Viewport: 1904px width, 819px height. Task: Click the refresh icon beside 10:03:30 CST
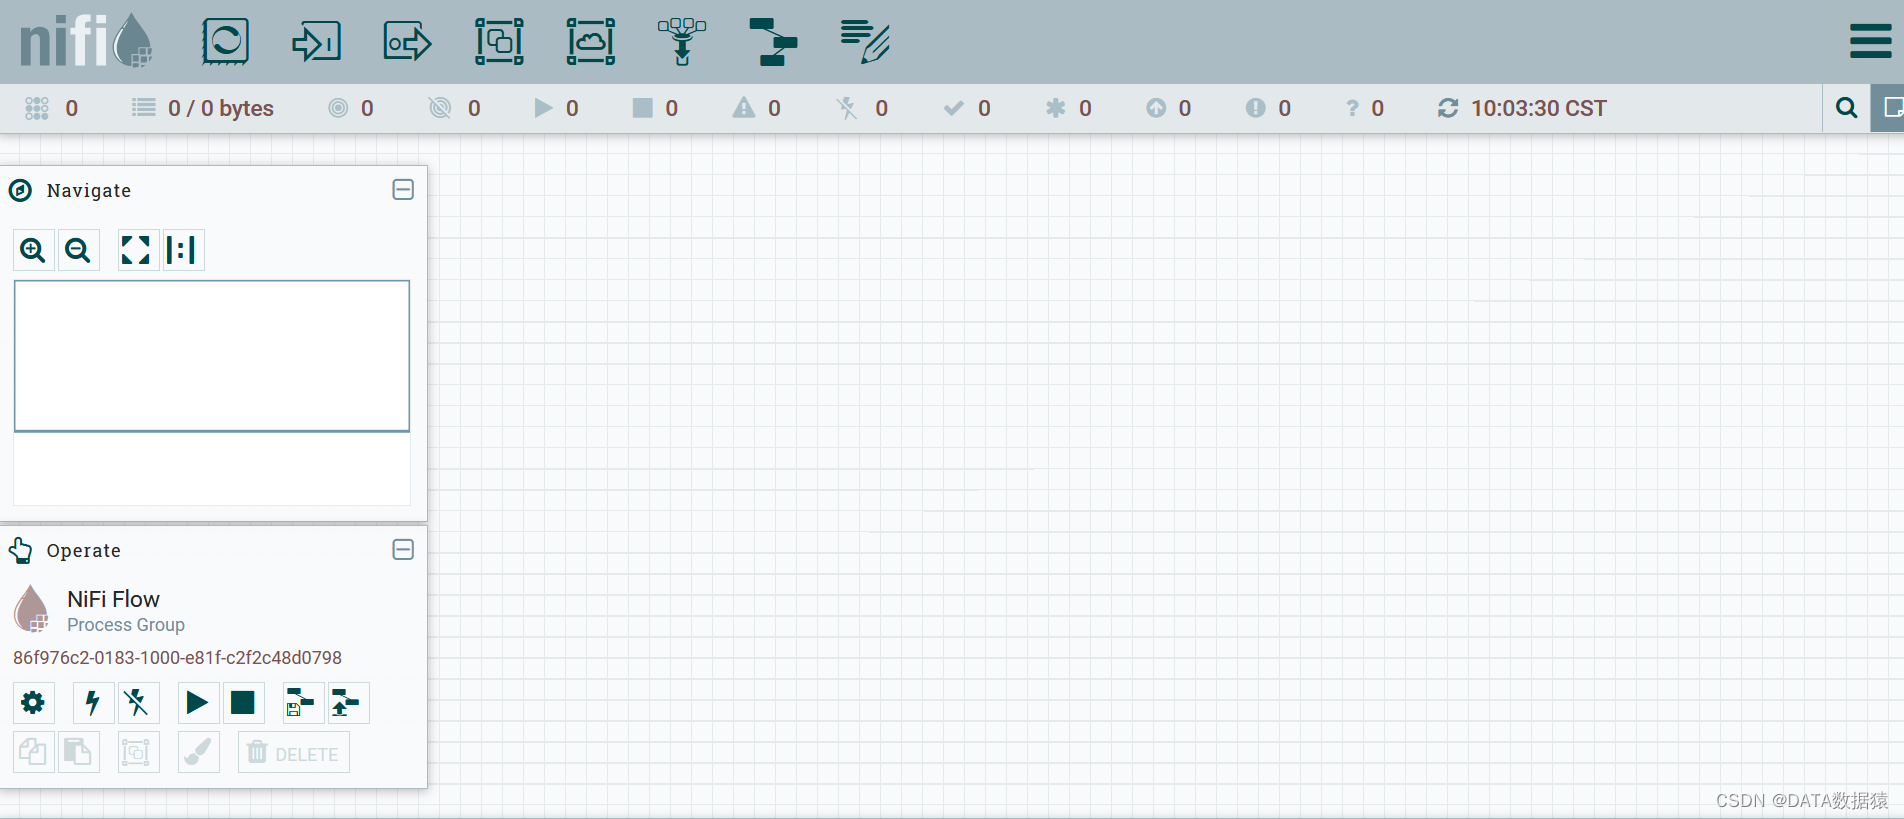(1448, 108)
